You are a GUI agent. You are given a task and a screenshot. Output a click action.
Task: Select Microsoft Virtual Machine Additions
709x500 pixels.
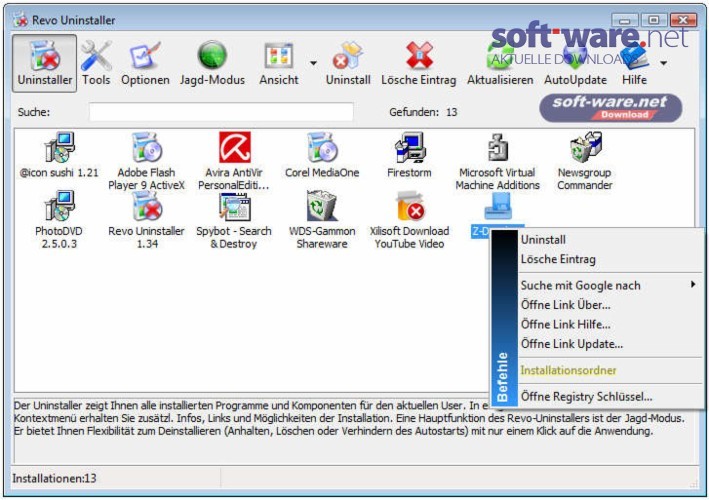[497, 161]
